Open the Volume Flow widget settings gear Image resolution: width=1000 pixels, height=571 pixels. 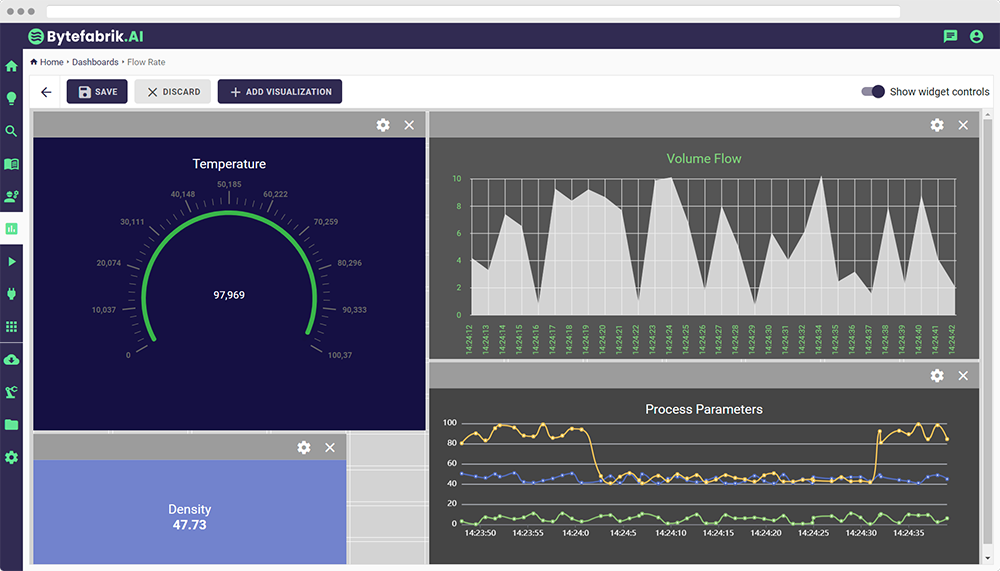click(x=937, y=125)
